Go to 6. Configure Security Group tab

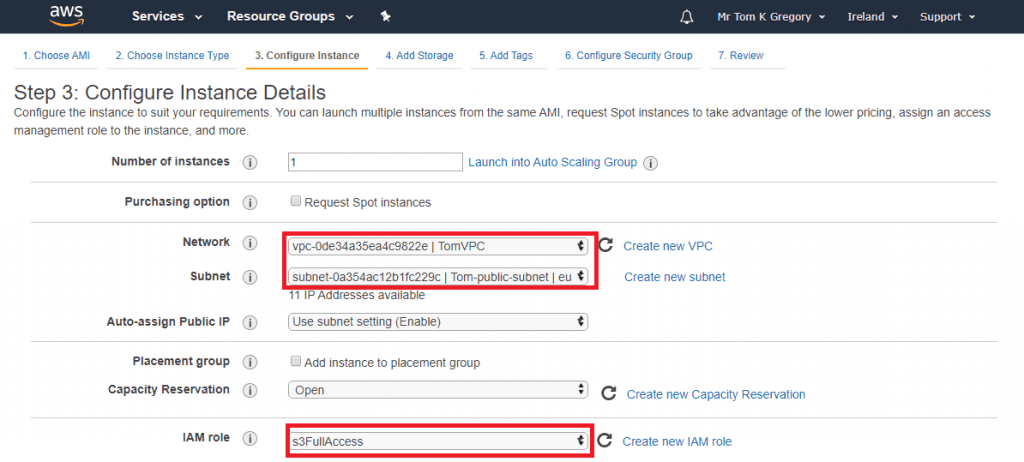628,55
